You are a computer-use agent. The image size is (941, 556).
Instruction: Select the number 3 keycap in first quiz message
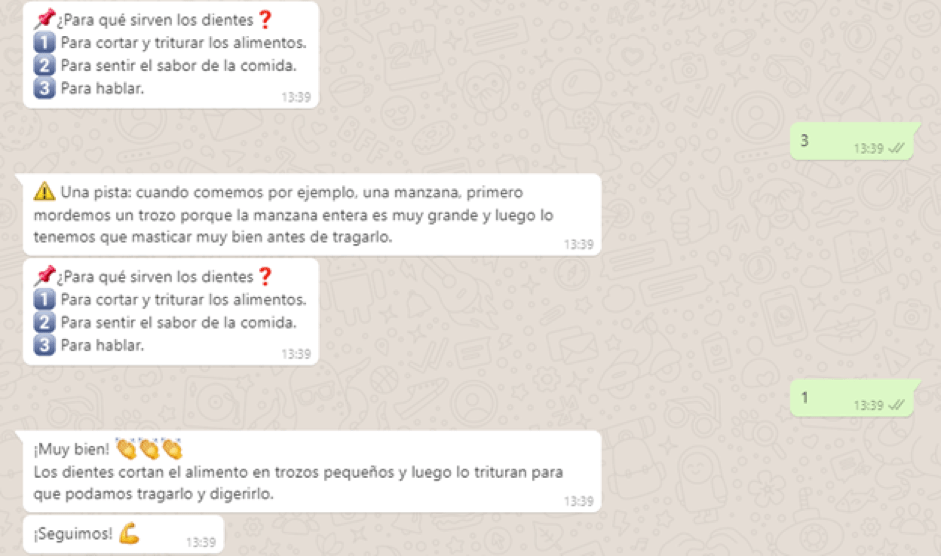click(44, 88)
